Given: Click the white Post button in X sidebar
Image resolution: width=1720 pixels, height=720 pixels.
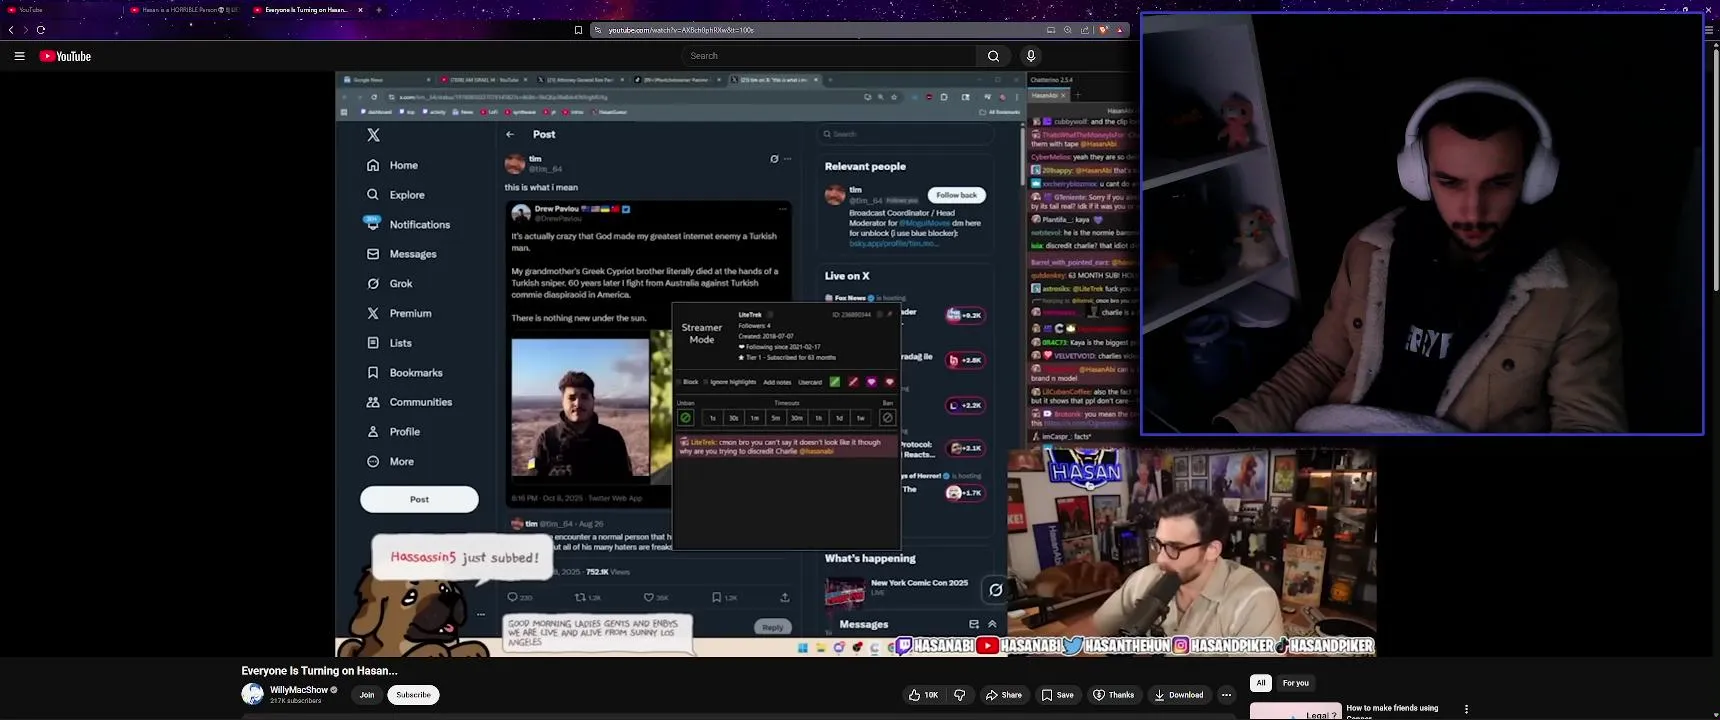Looking at the screenshot, I should tap(419, 499).
